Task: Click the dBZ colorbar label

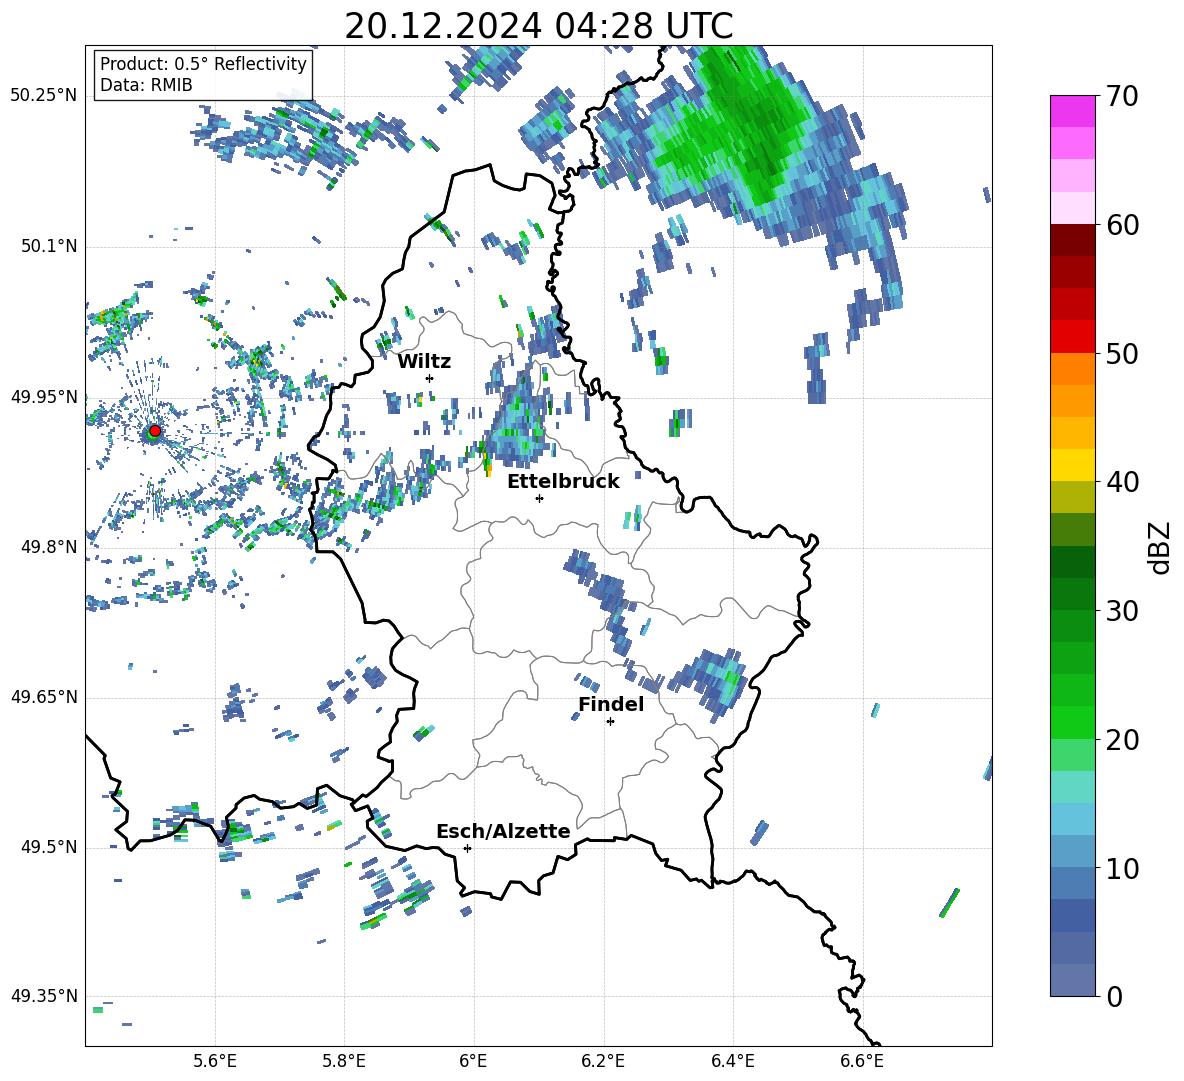Action: coord(1161,547)
